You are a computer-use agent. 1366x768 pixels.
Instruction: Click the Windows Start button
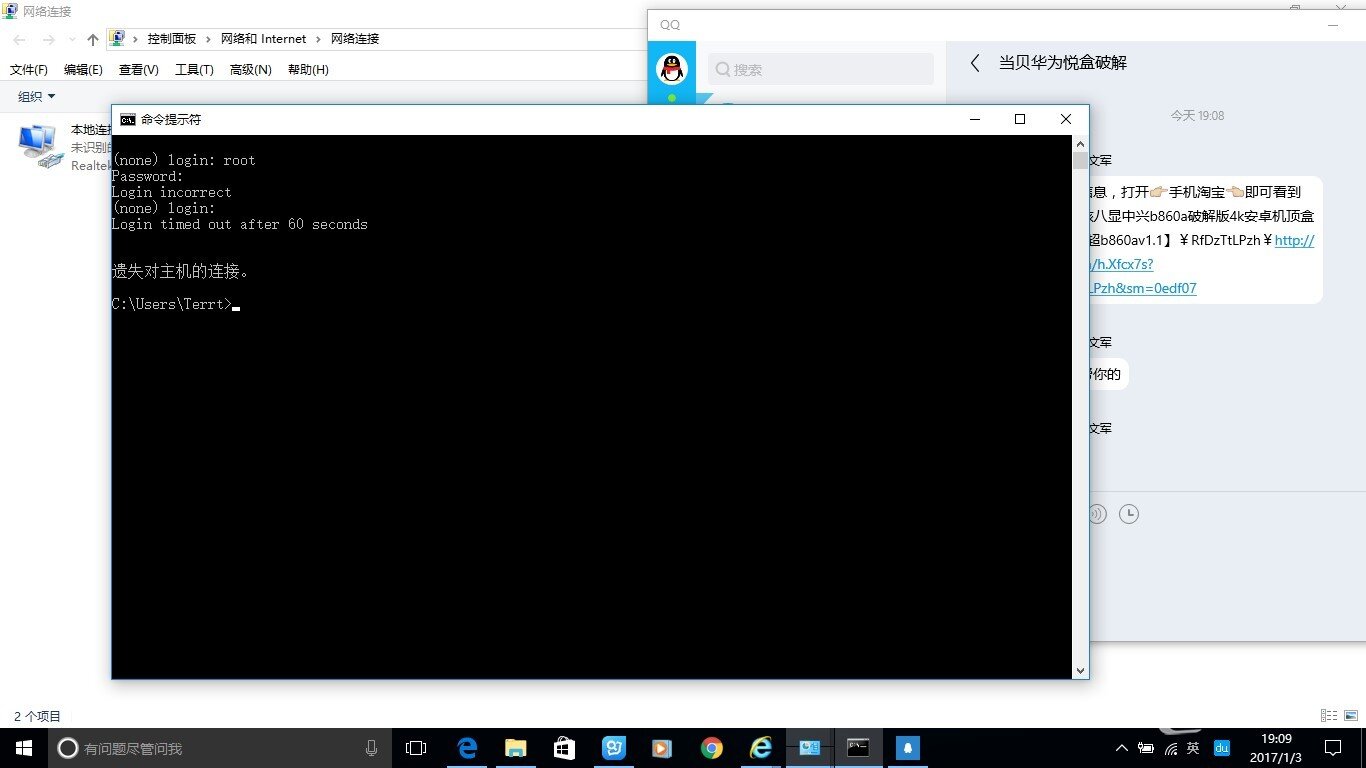click(x=24, y=748)
